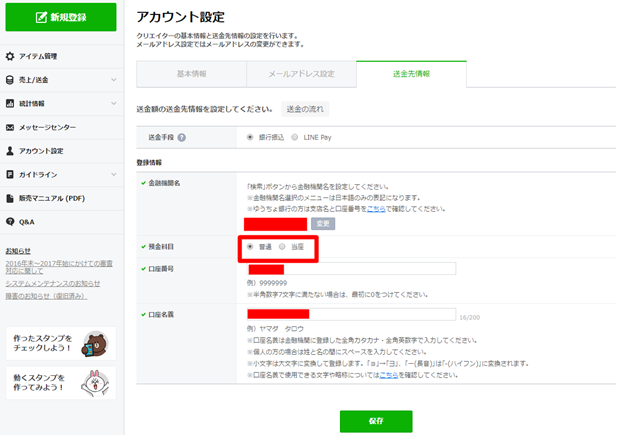Select the 当座 deposit type radio
The height and width of the screenshot is (435, 620).
[282, 247]
